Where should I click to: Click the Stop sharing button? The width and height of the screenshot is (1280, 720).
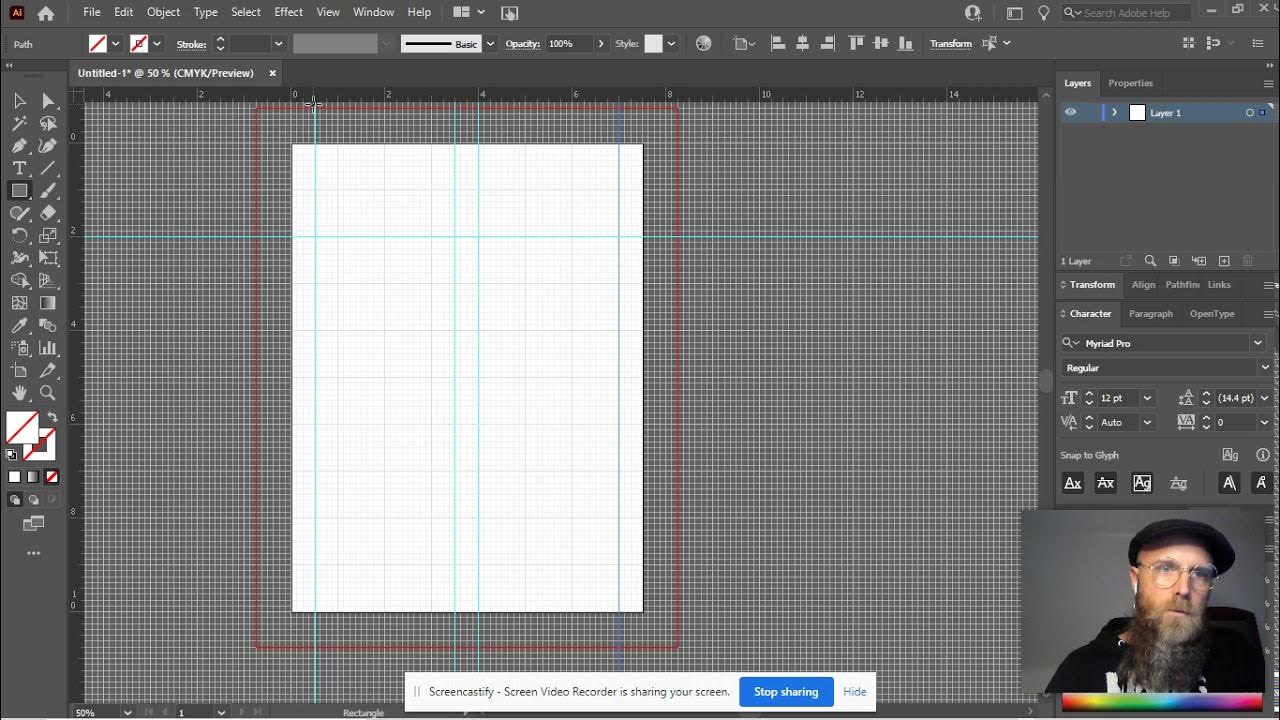click(x=786, y=692)
